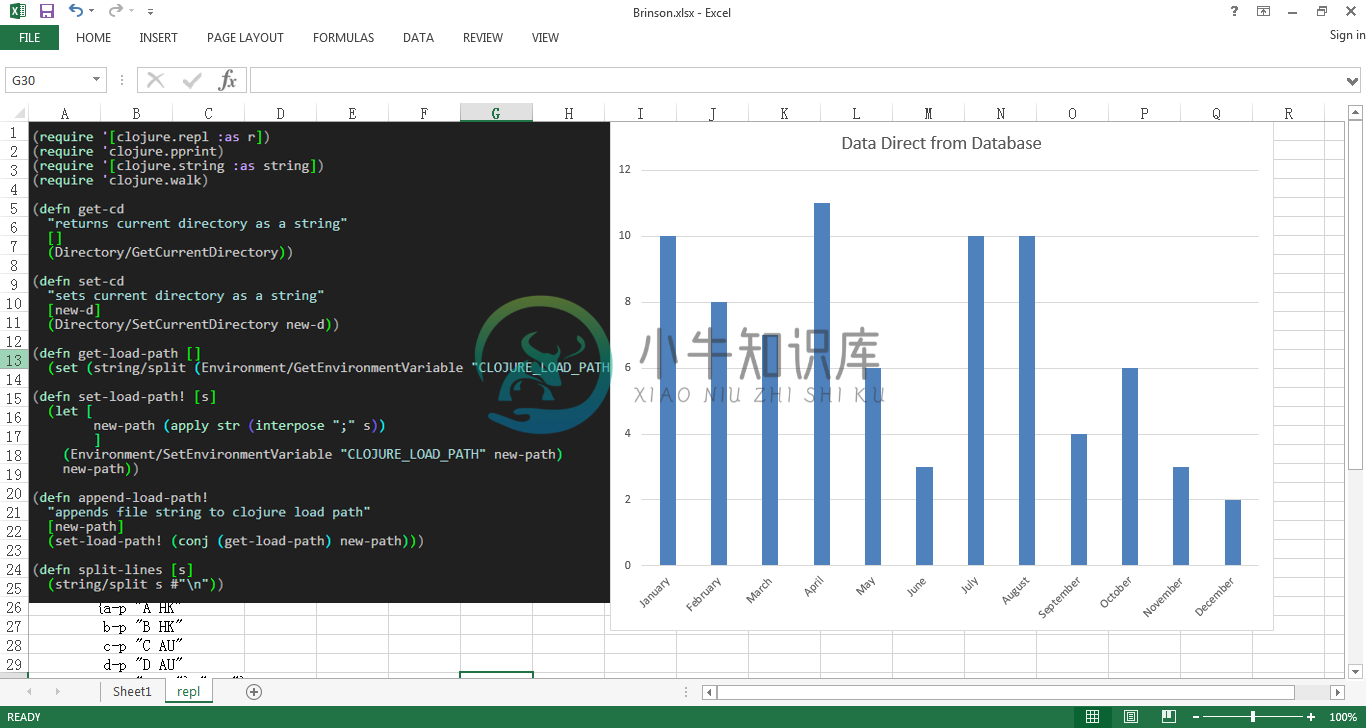Add a new sheet with plus button
Viewport: 1366px width, 728px height.
[x=254, y=691]
